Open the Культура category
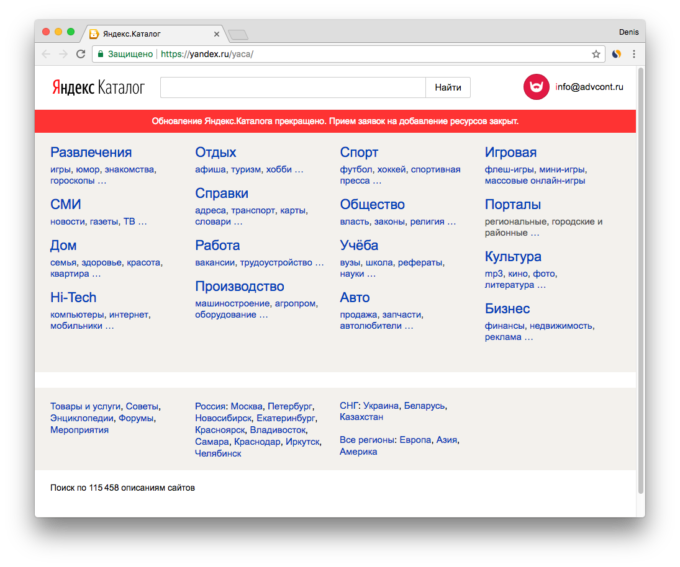Image resolution: width=680 pixels, height=567 pixels. (513, 256)
